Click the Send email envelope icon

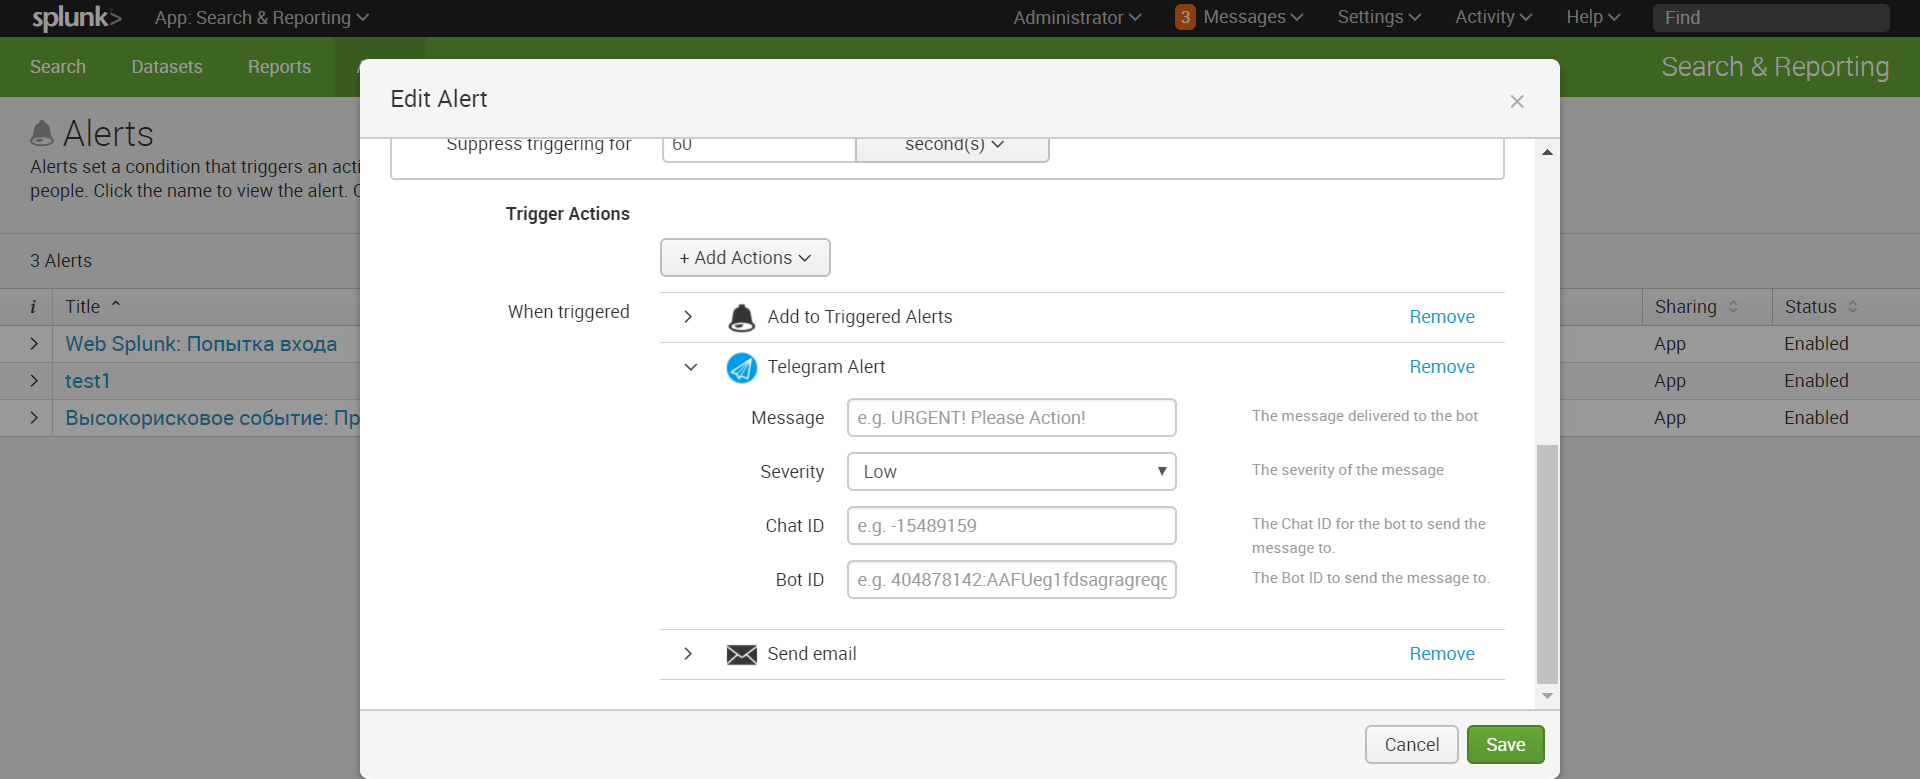click(x=741, y=654)
